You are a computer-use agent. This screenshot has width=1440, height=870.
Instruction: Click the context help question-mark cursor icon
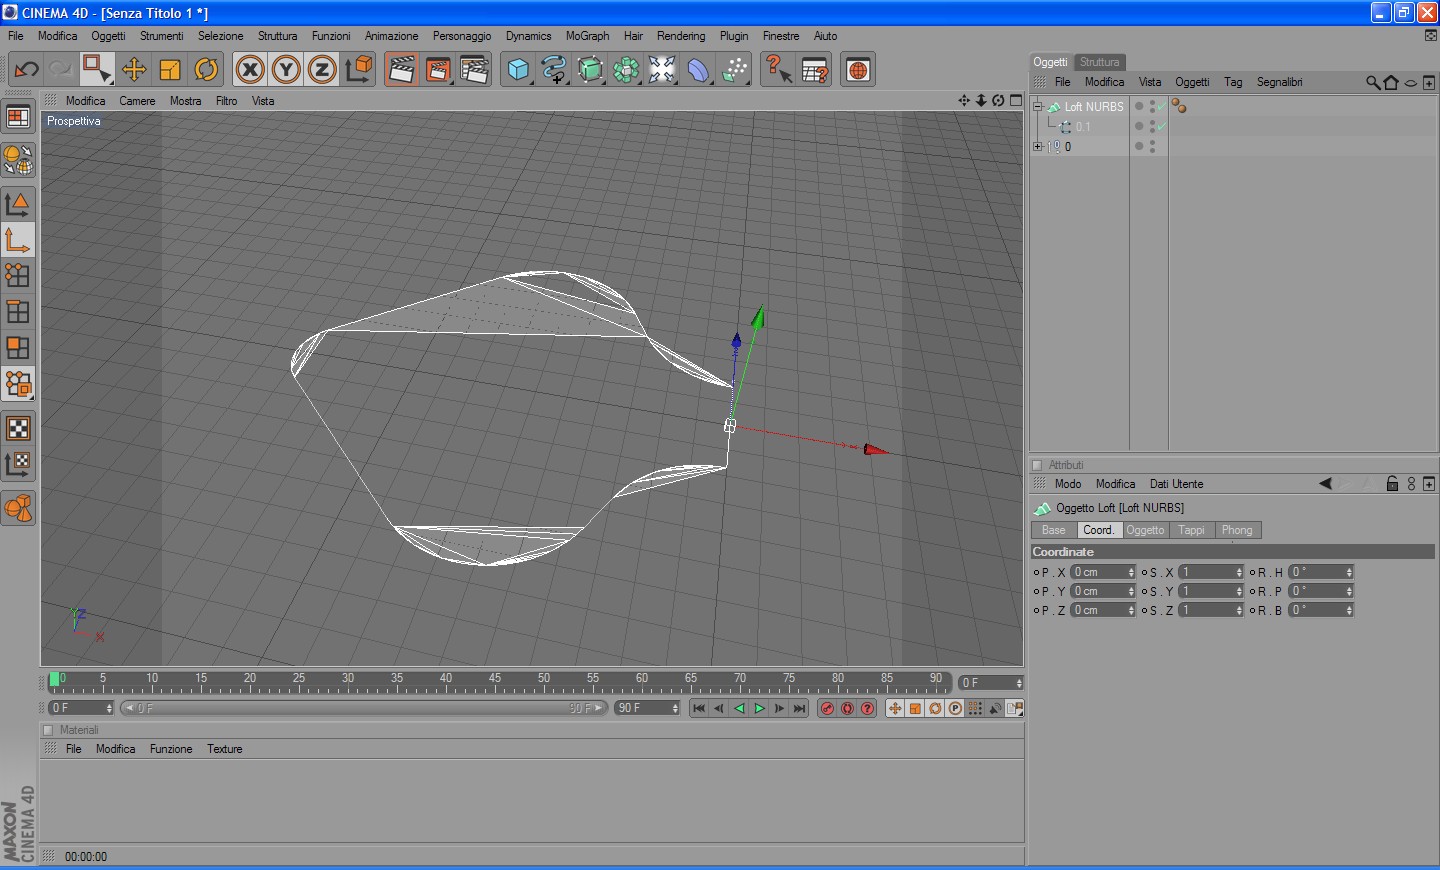click(778, 70)
